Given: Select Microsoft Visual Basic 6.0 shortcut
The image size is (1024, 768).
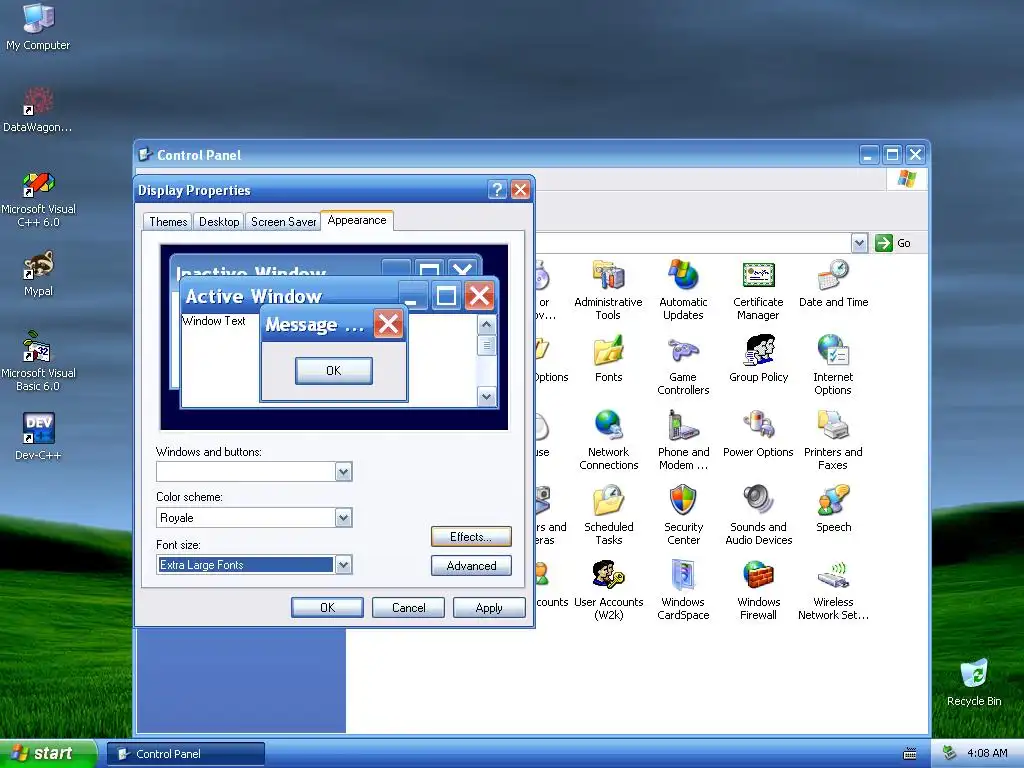Looking at the screenshot, I should click(x=38, y=361).
